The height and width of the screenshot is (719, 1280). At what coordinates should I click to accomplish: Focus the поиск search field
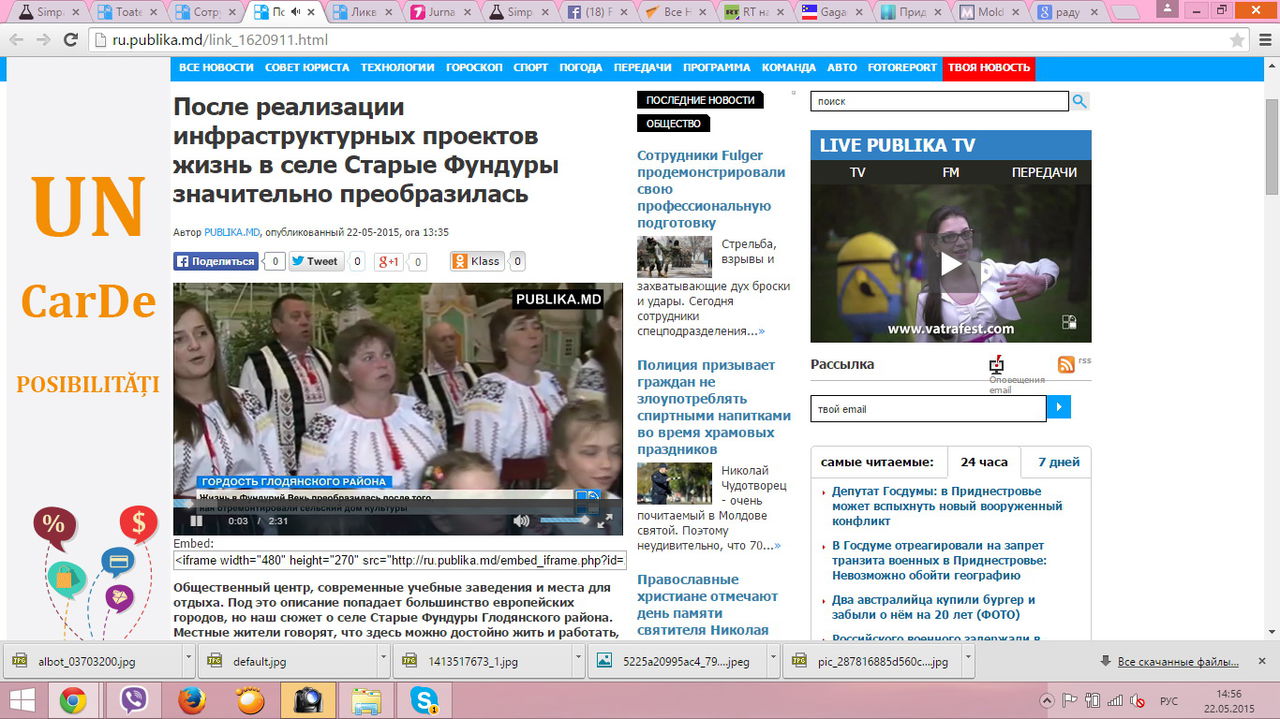[x=940, y=101]
